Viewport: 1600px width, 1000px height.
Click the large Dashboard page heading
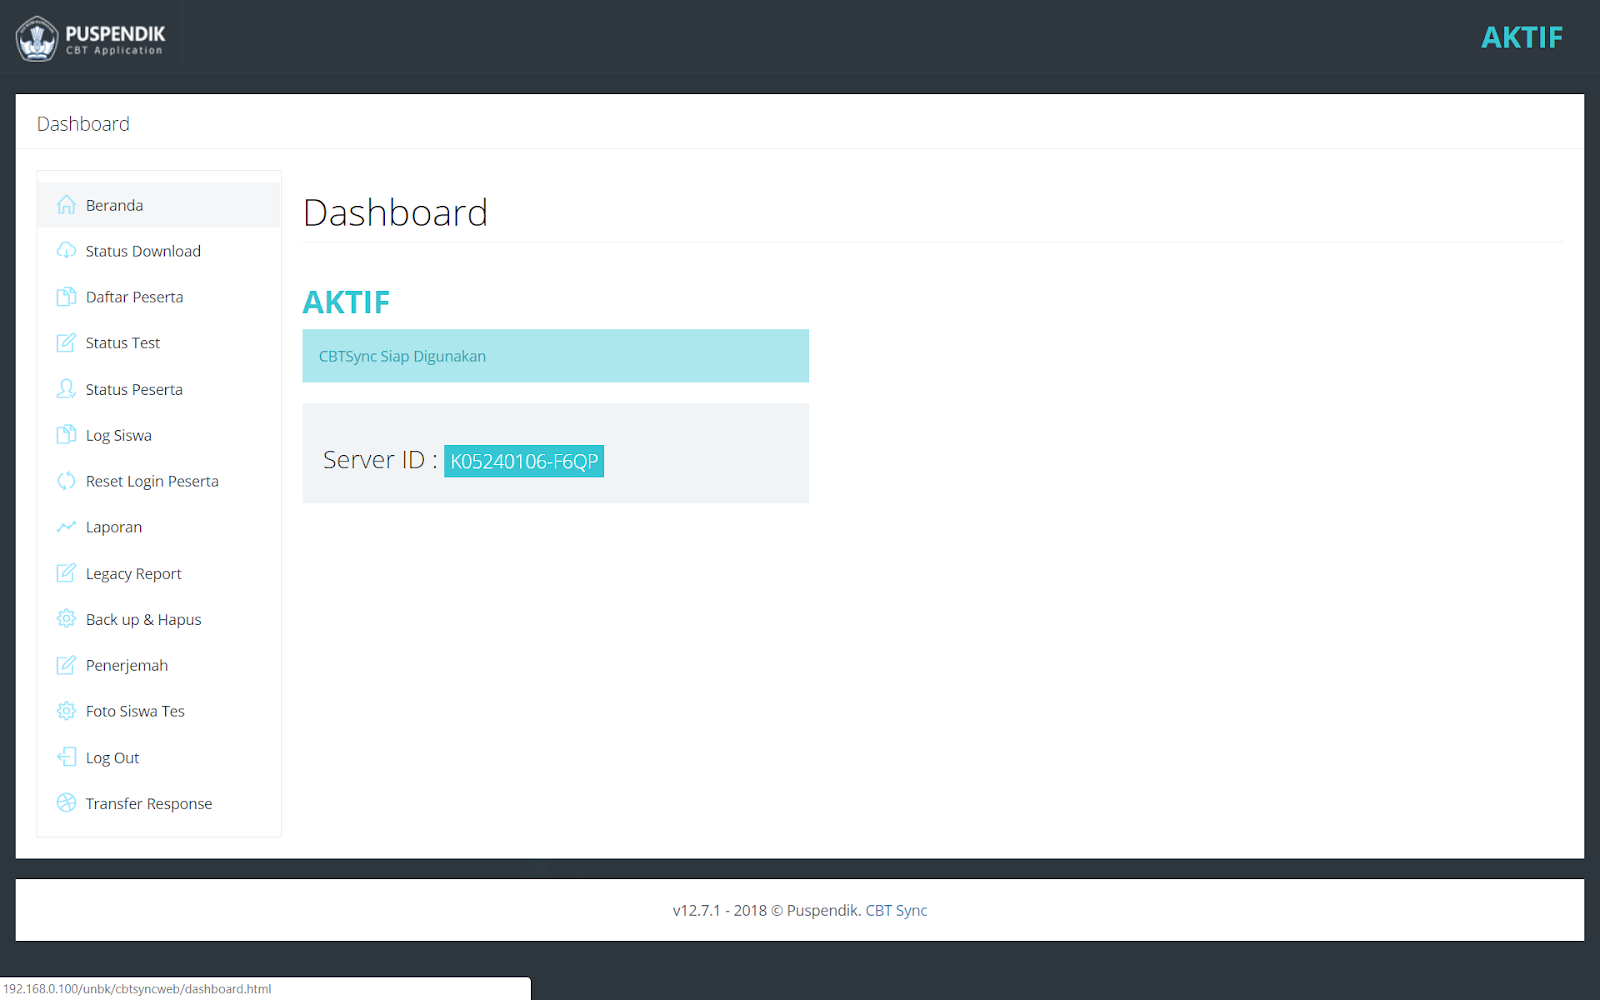click(395, 213)
